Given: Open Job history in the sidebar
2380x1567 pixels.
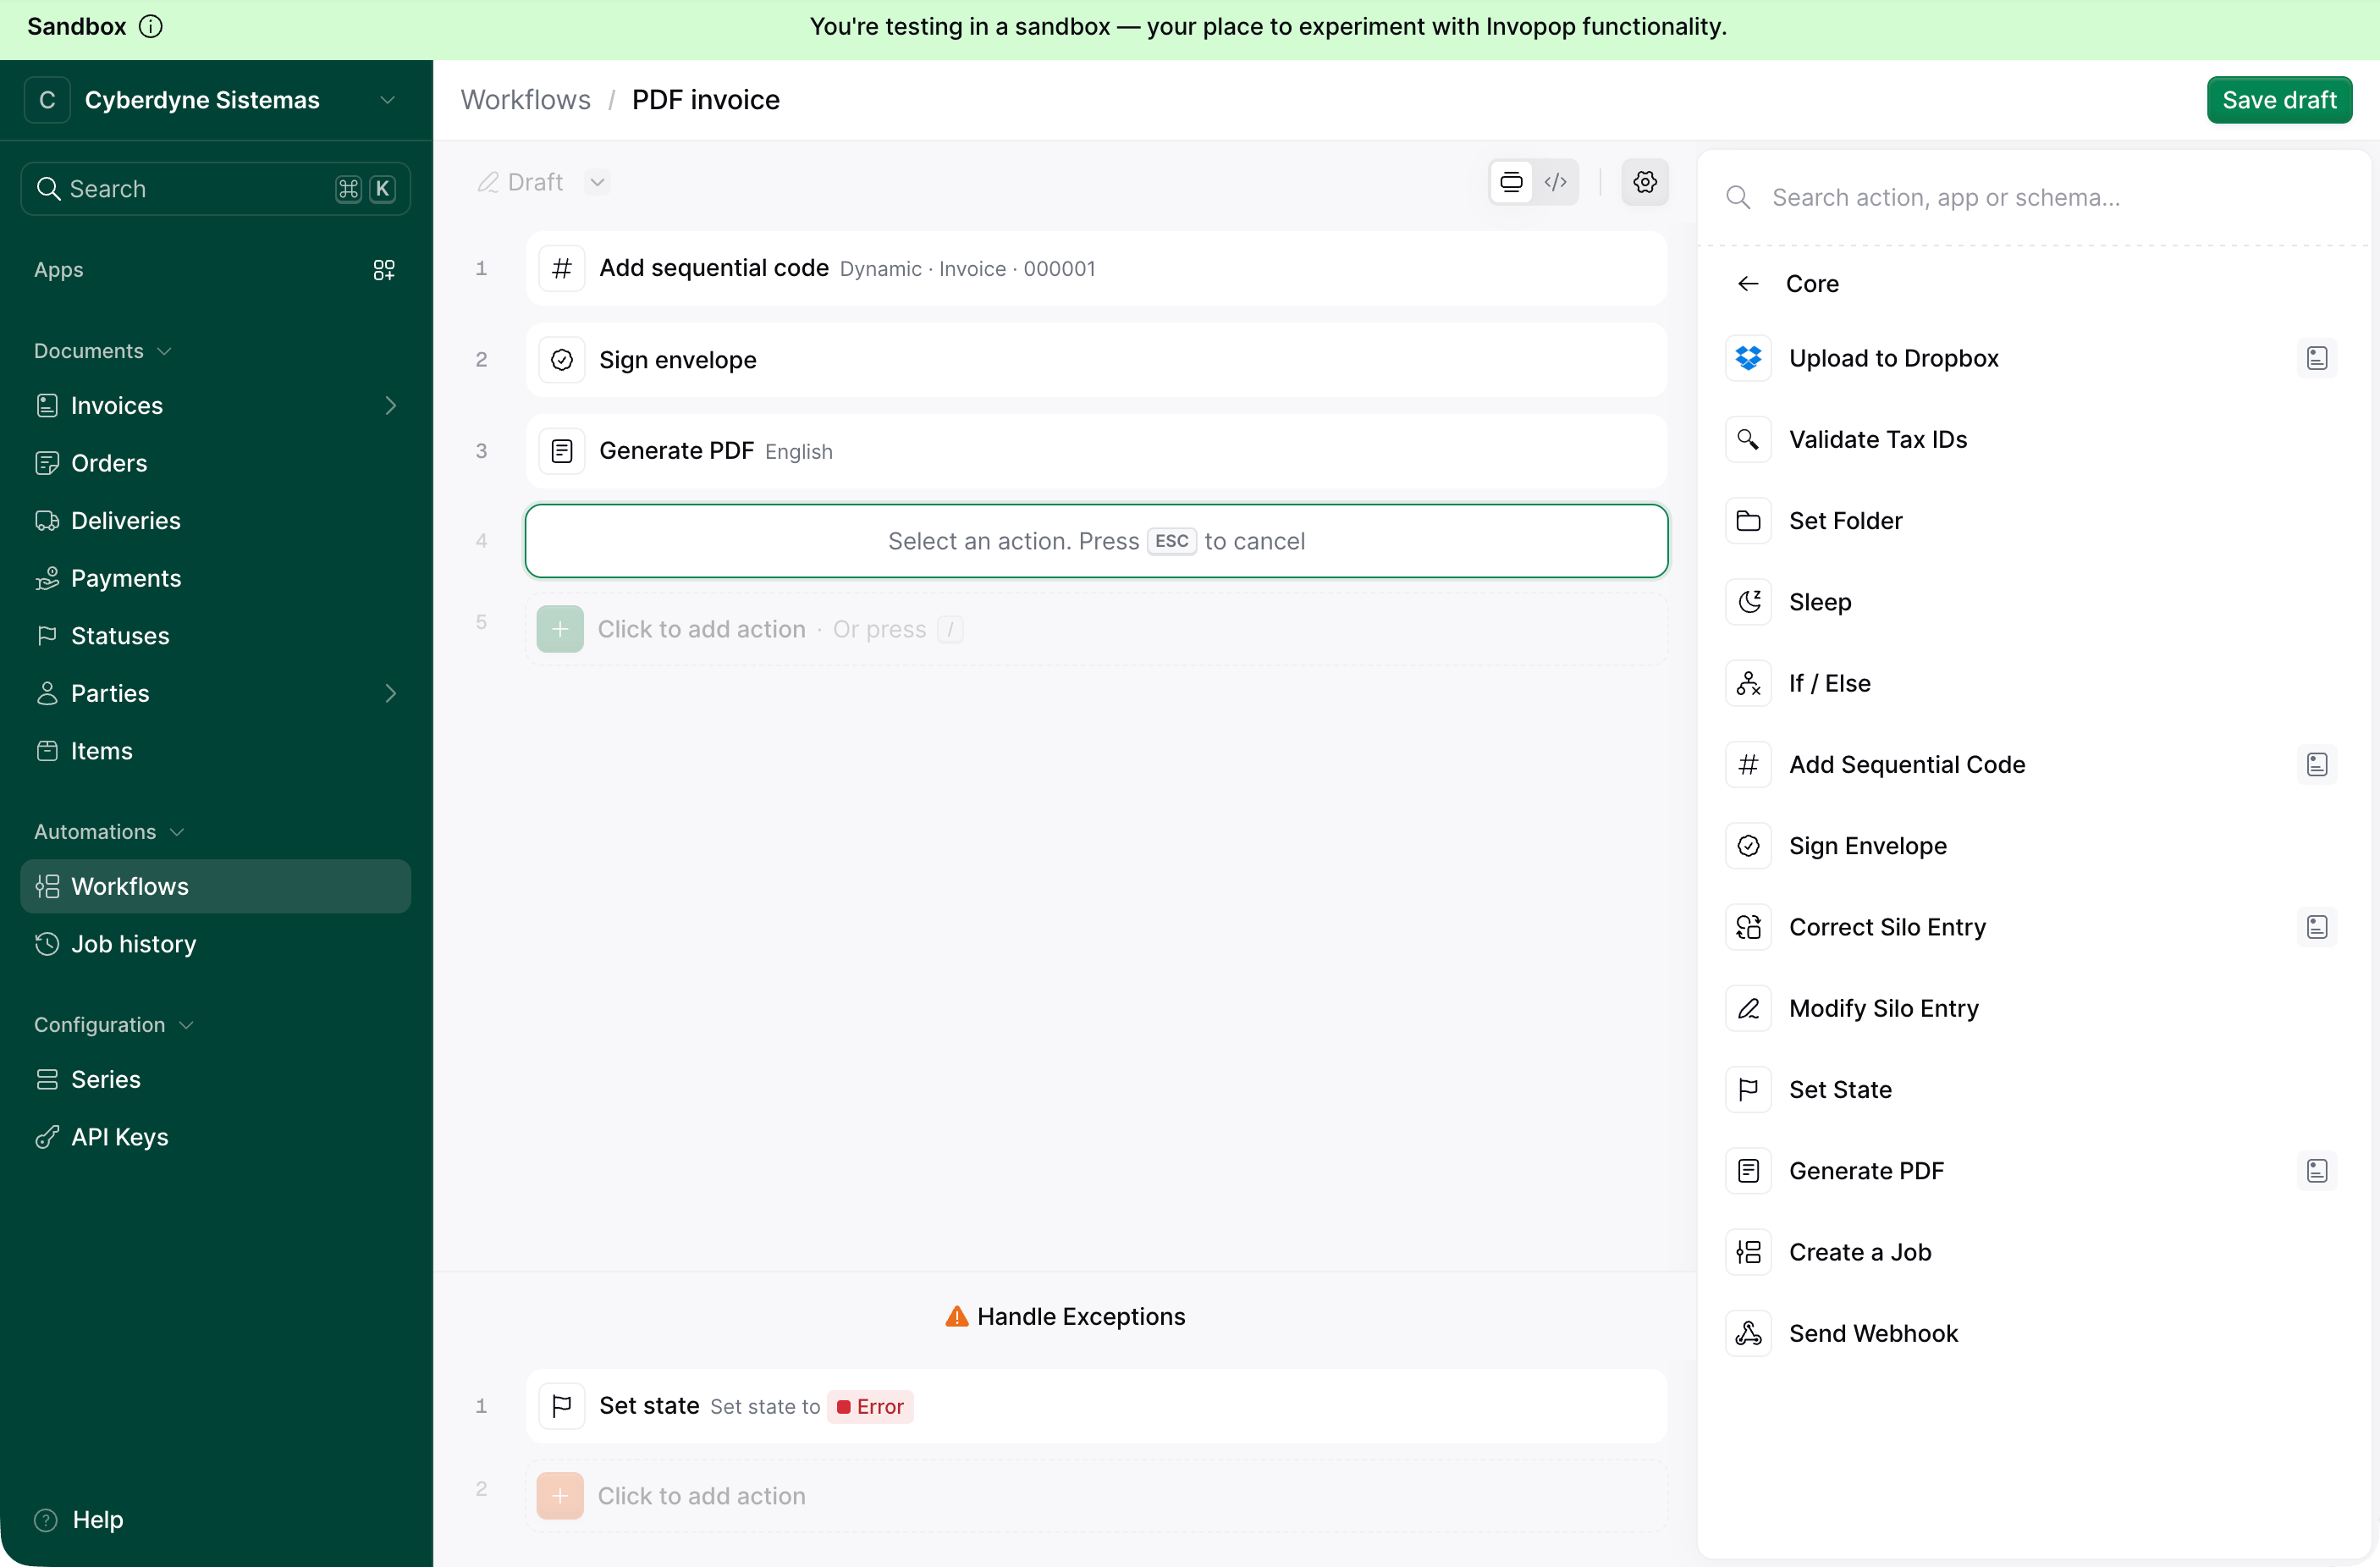Looking at the screenshot, I should (215, 944).
